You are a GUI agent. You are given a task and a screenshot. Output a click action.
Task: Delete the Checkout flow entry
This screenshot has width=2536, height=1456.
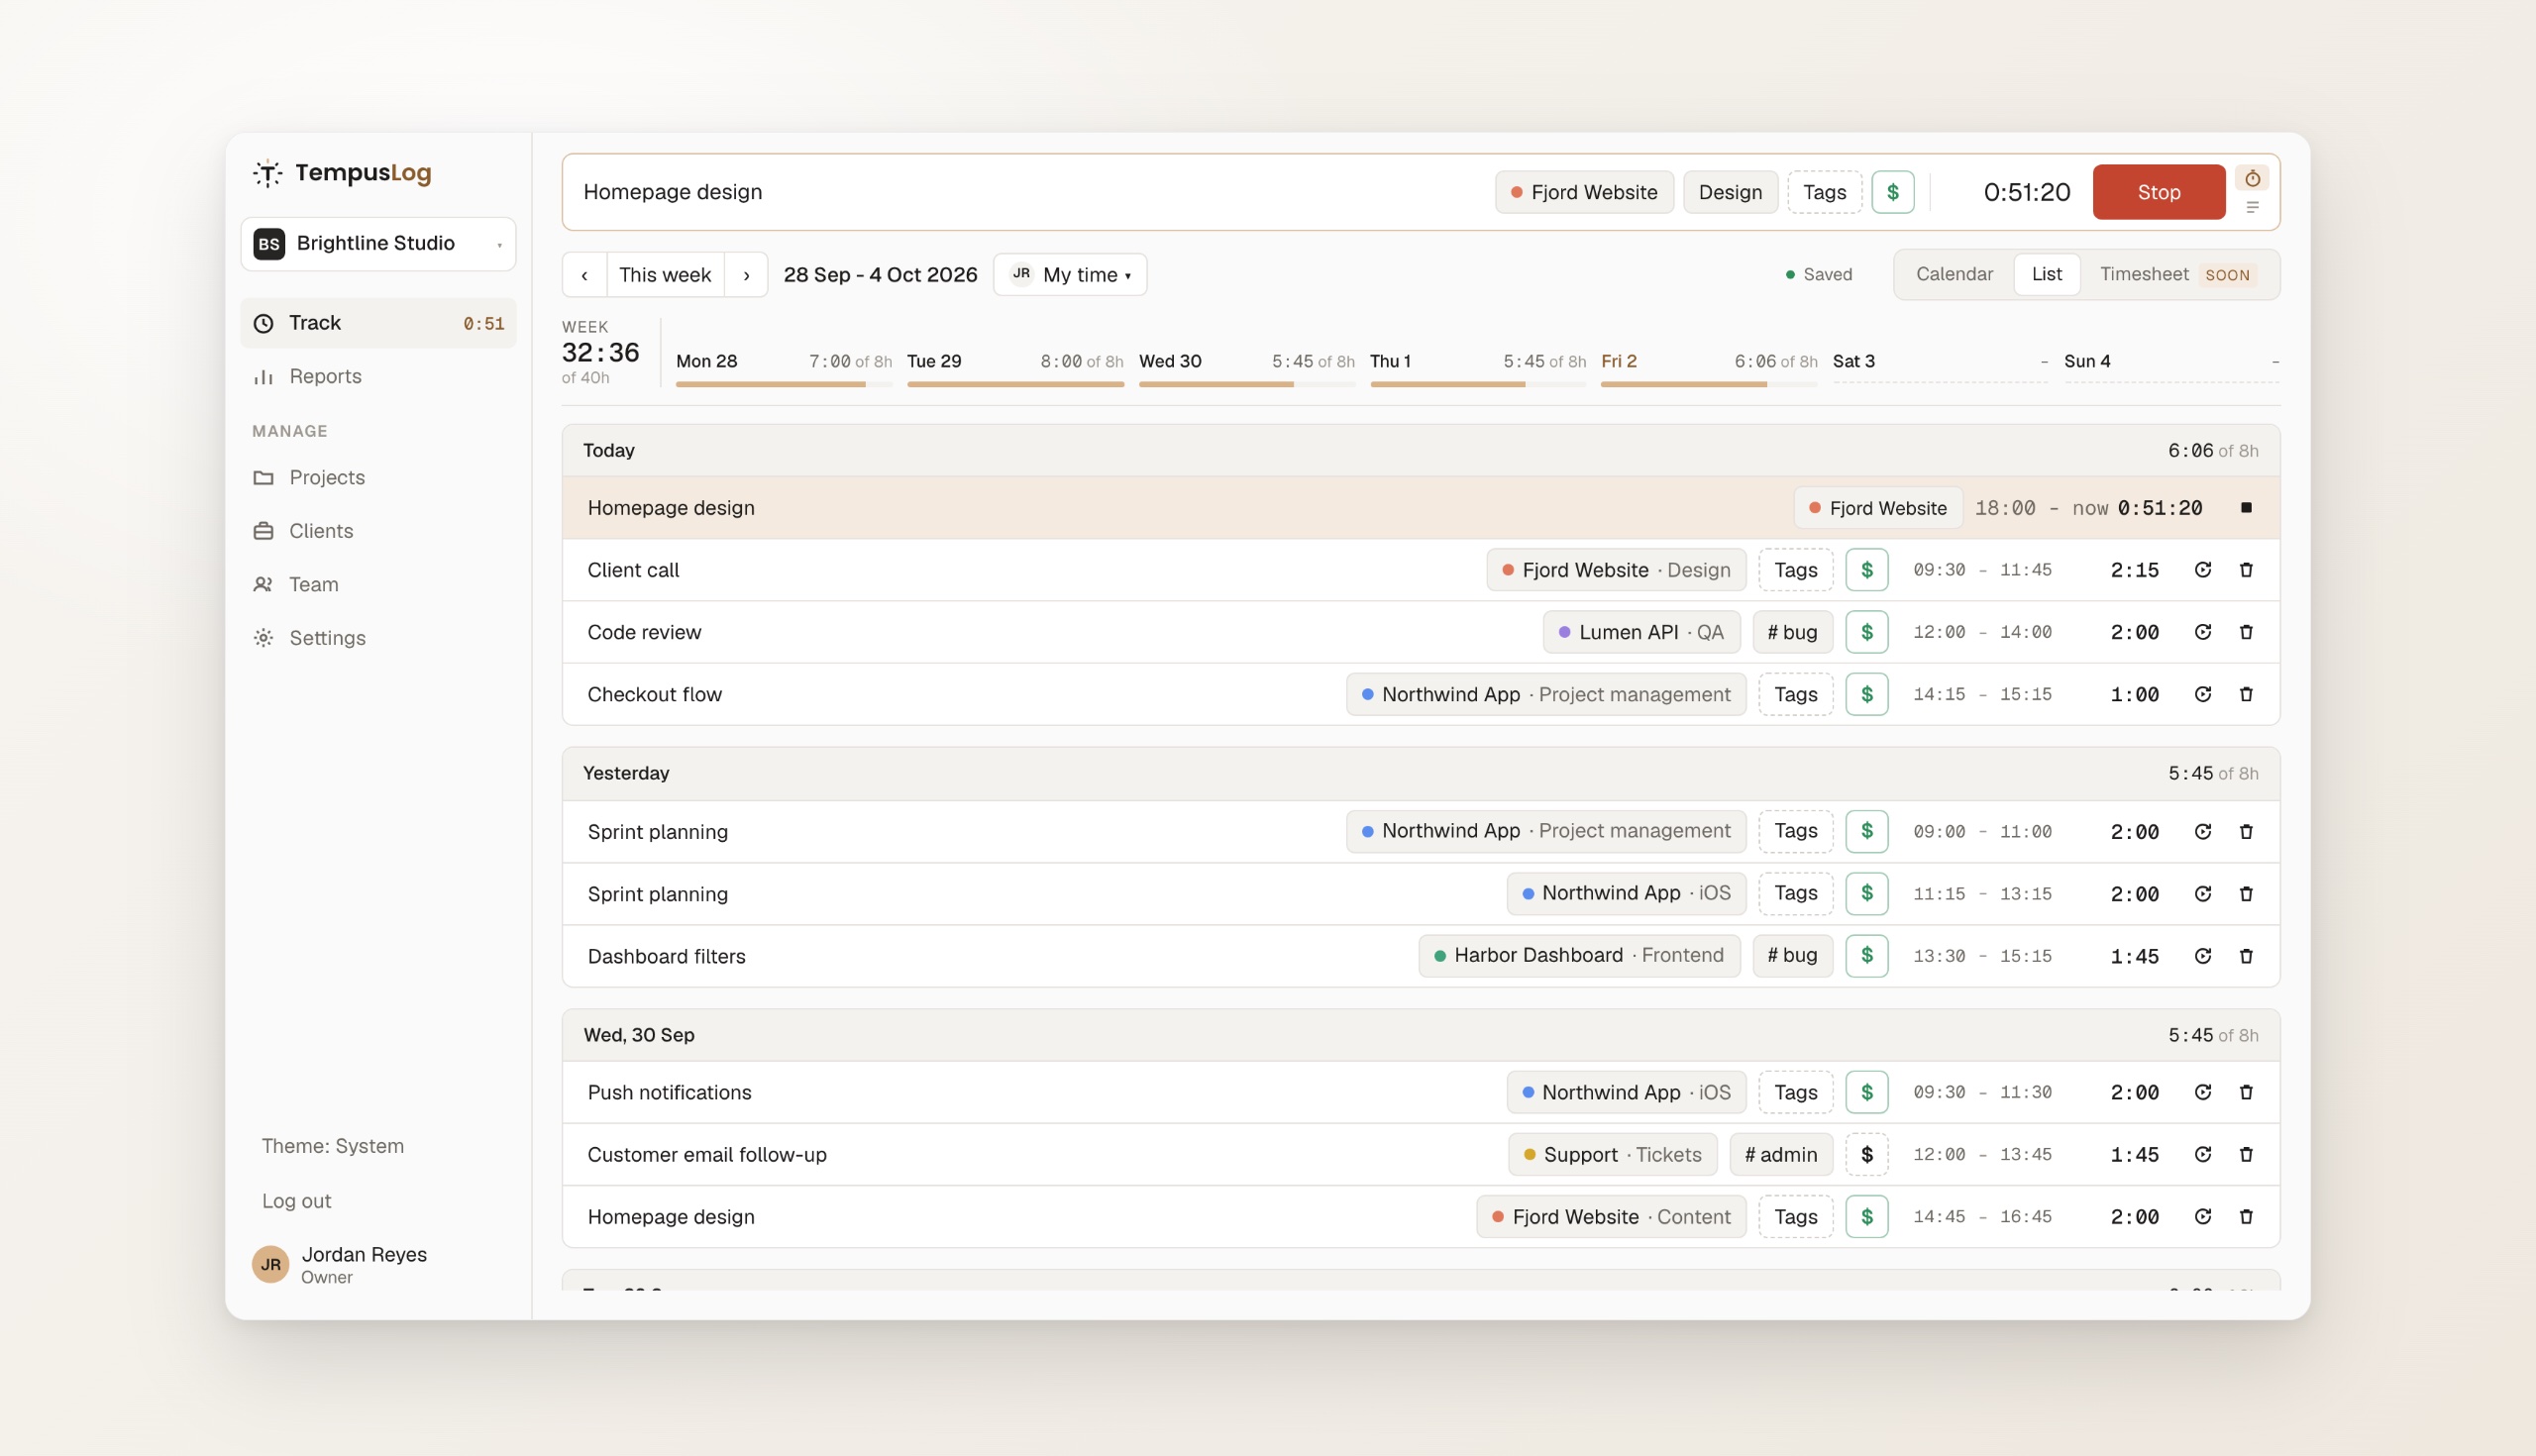click(2246, 694)
